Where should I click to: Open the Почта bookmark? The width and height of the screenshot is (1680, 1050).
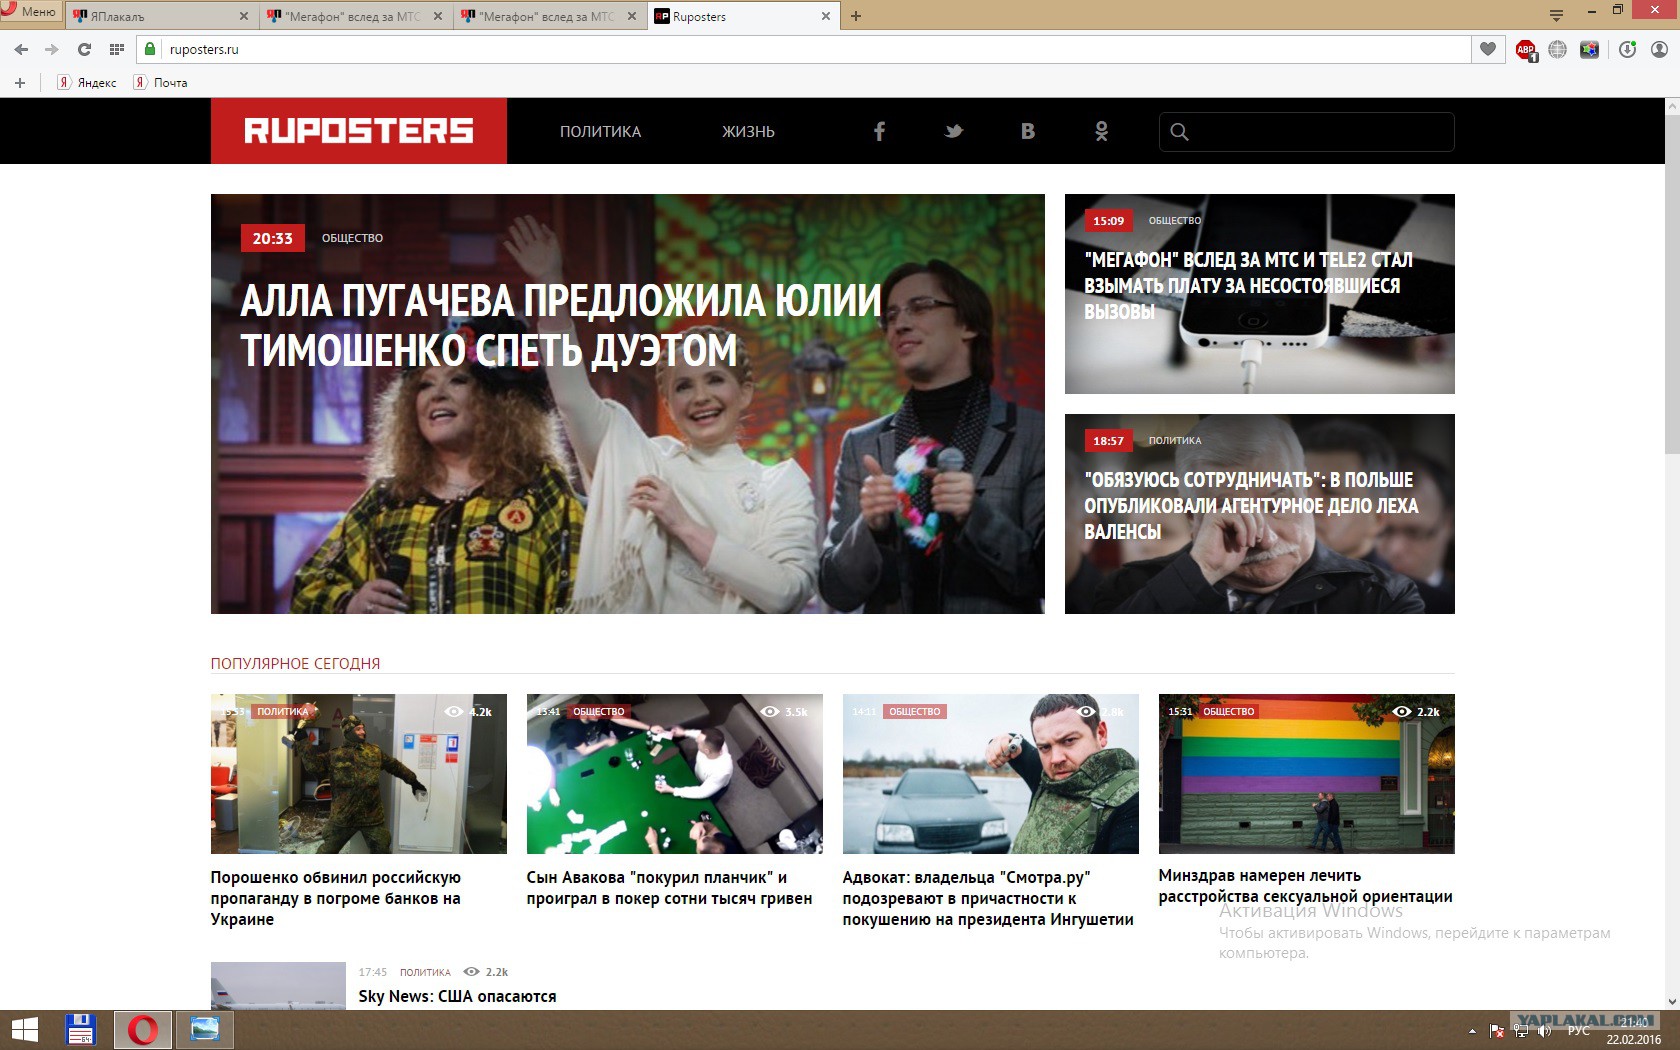point(161,83)
